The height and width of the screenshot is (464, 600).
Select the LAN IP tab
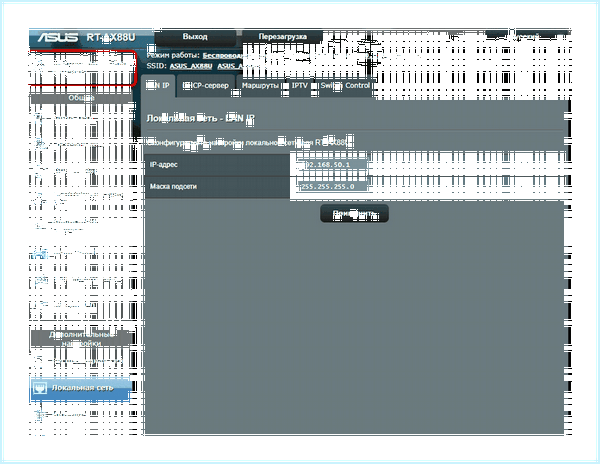point(158,86)
